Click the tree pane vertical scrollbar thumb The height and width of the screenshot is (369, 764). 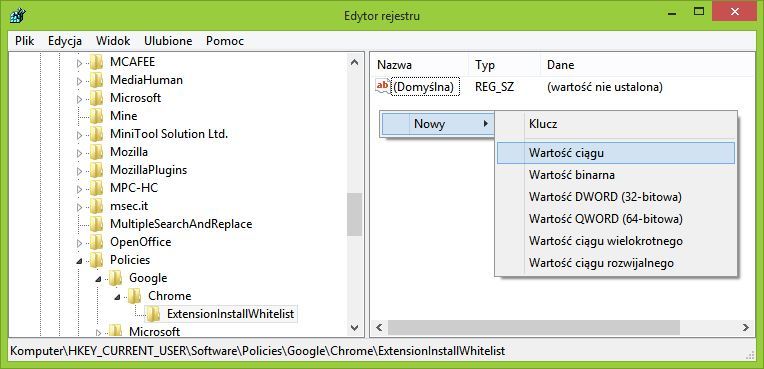[x=354, y=214]
